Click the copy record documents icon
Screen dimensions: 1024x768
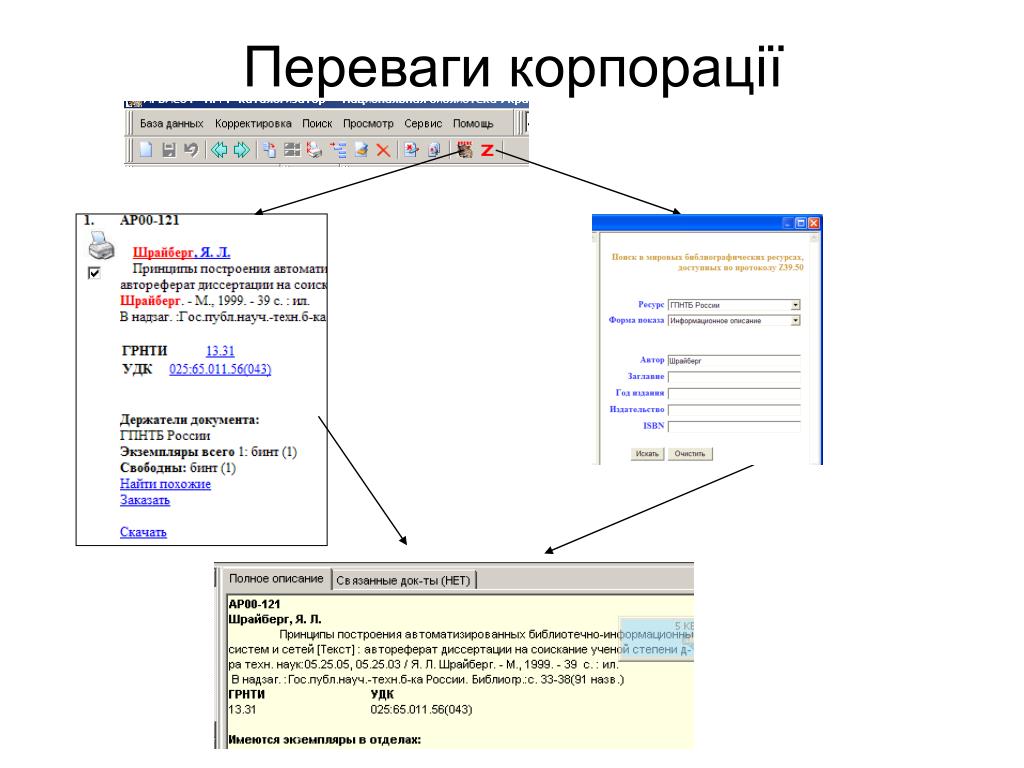point(269,150)
